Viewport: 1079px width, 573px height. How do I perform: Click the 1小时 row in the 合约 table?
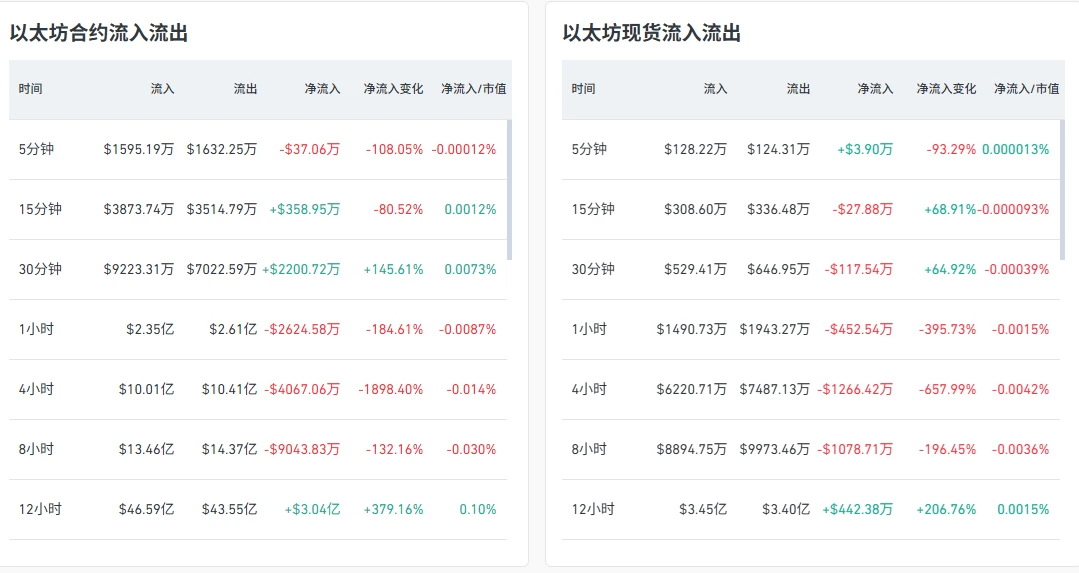(x=258, y=329)
